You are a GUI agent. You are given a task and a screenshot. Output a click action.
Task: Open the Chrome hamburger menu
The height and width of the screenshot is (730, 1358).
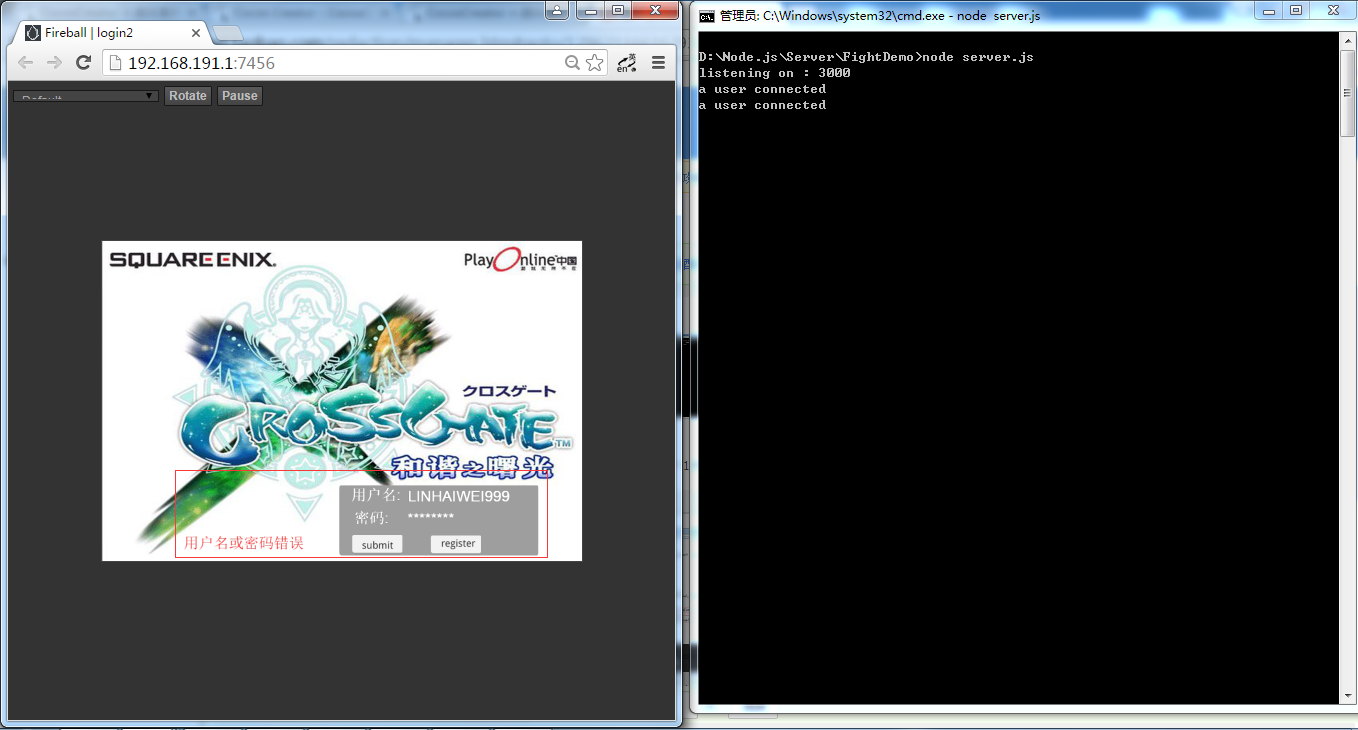tap(658, 63)
